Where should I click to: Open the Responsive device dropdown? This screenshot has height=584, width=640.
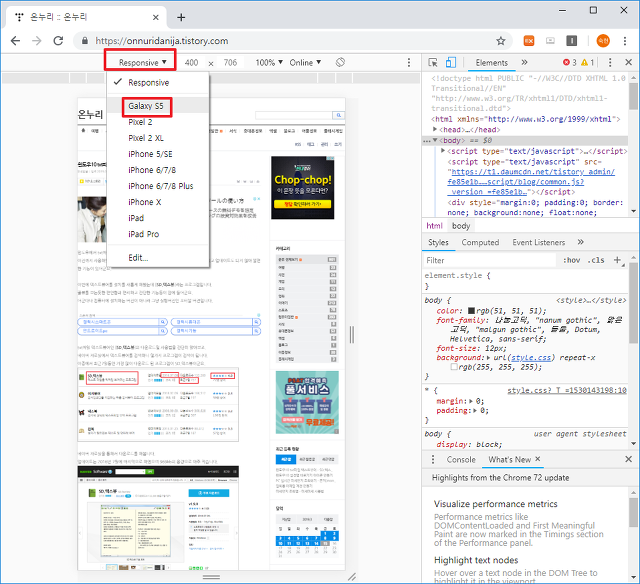click(141, 62)
